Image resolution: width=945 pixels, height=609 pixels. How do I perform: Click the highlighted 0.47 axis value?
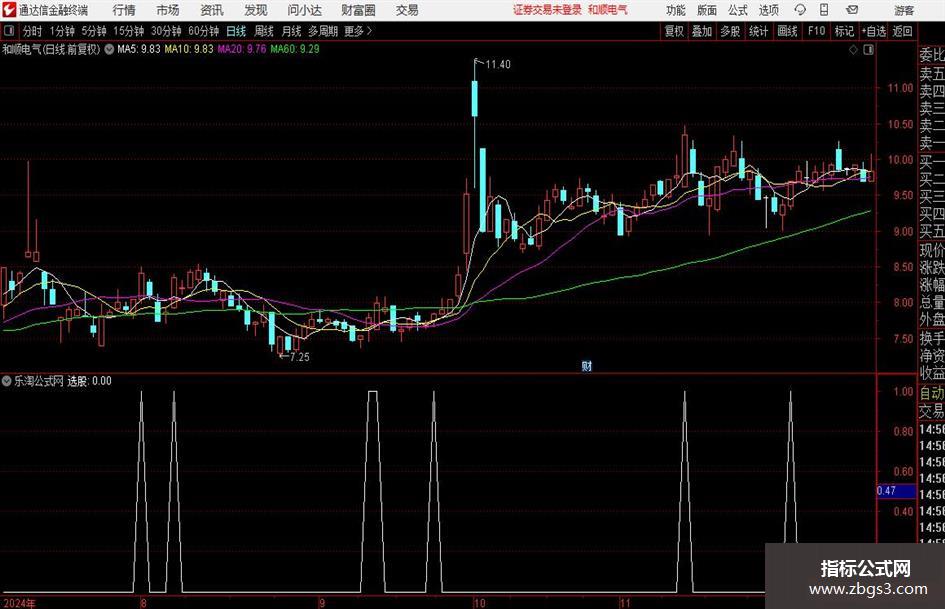click(895, 491)
